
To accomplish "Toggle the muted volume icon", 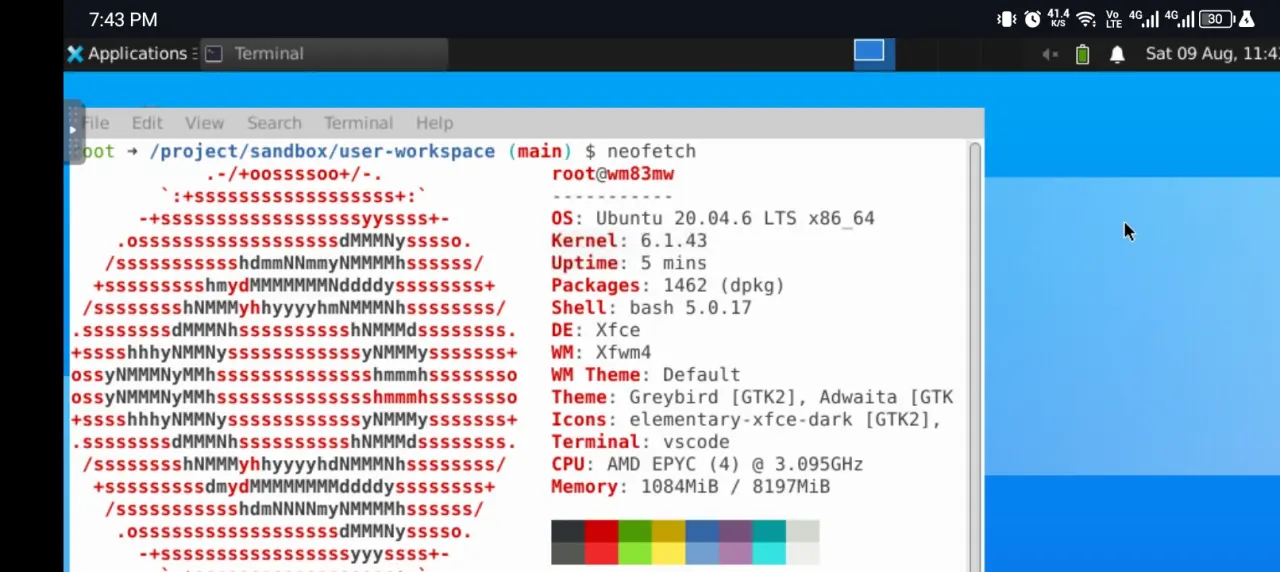I will tap(1050, 54).
